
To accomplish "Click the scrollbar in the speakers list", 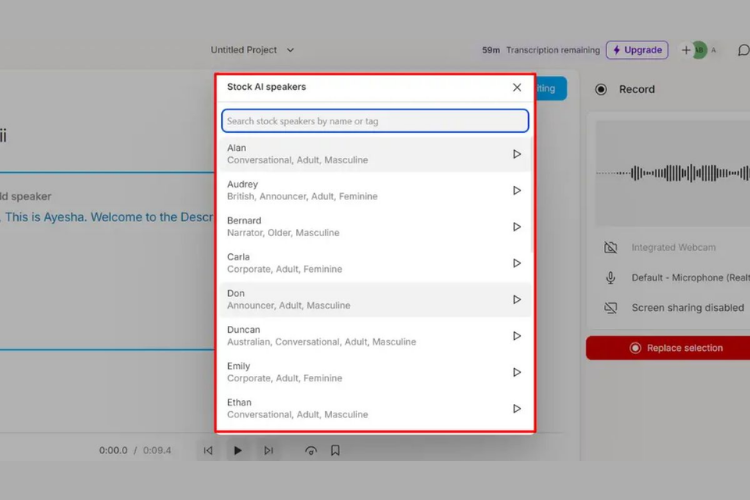I will 532,194.
